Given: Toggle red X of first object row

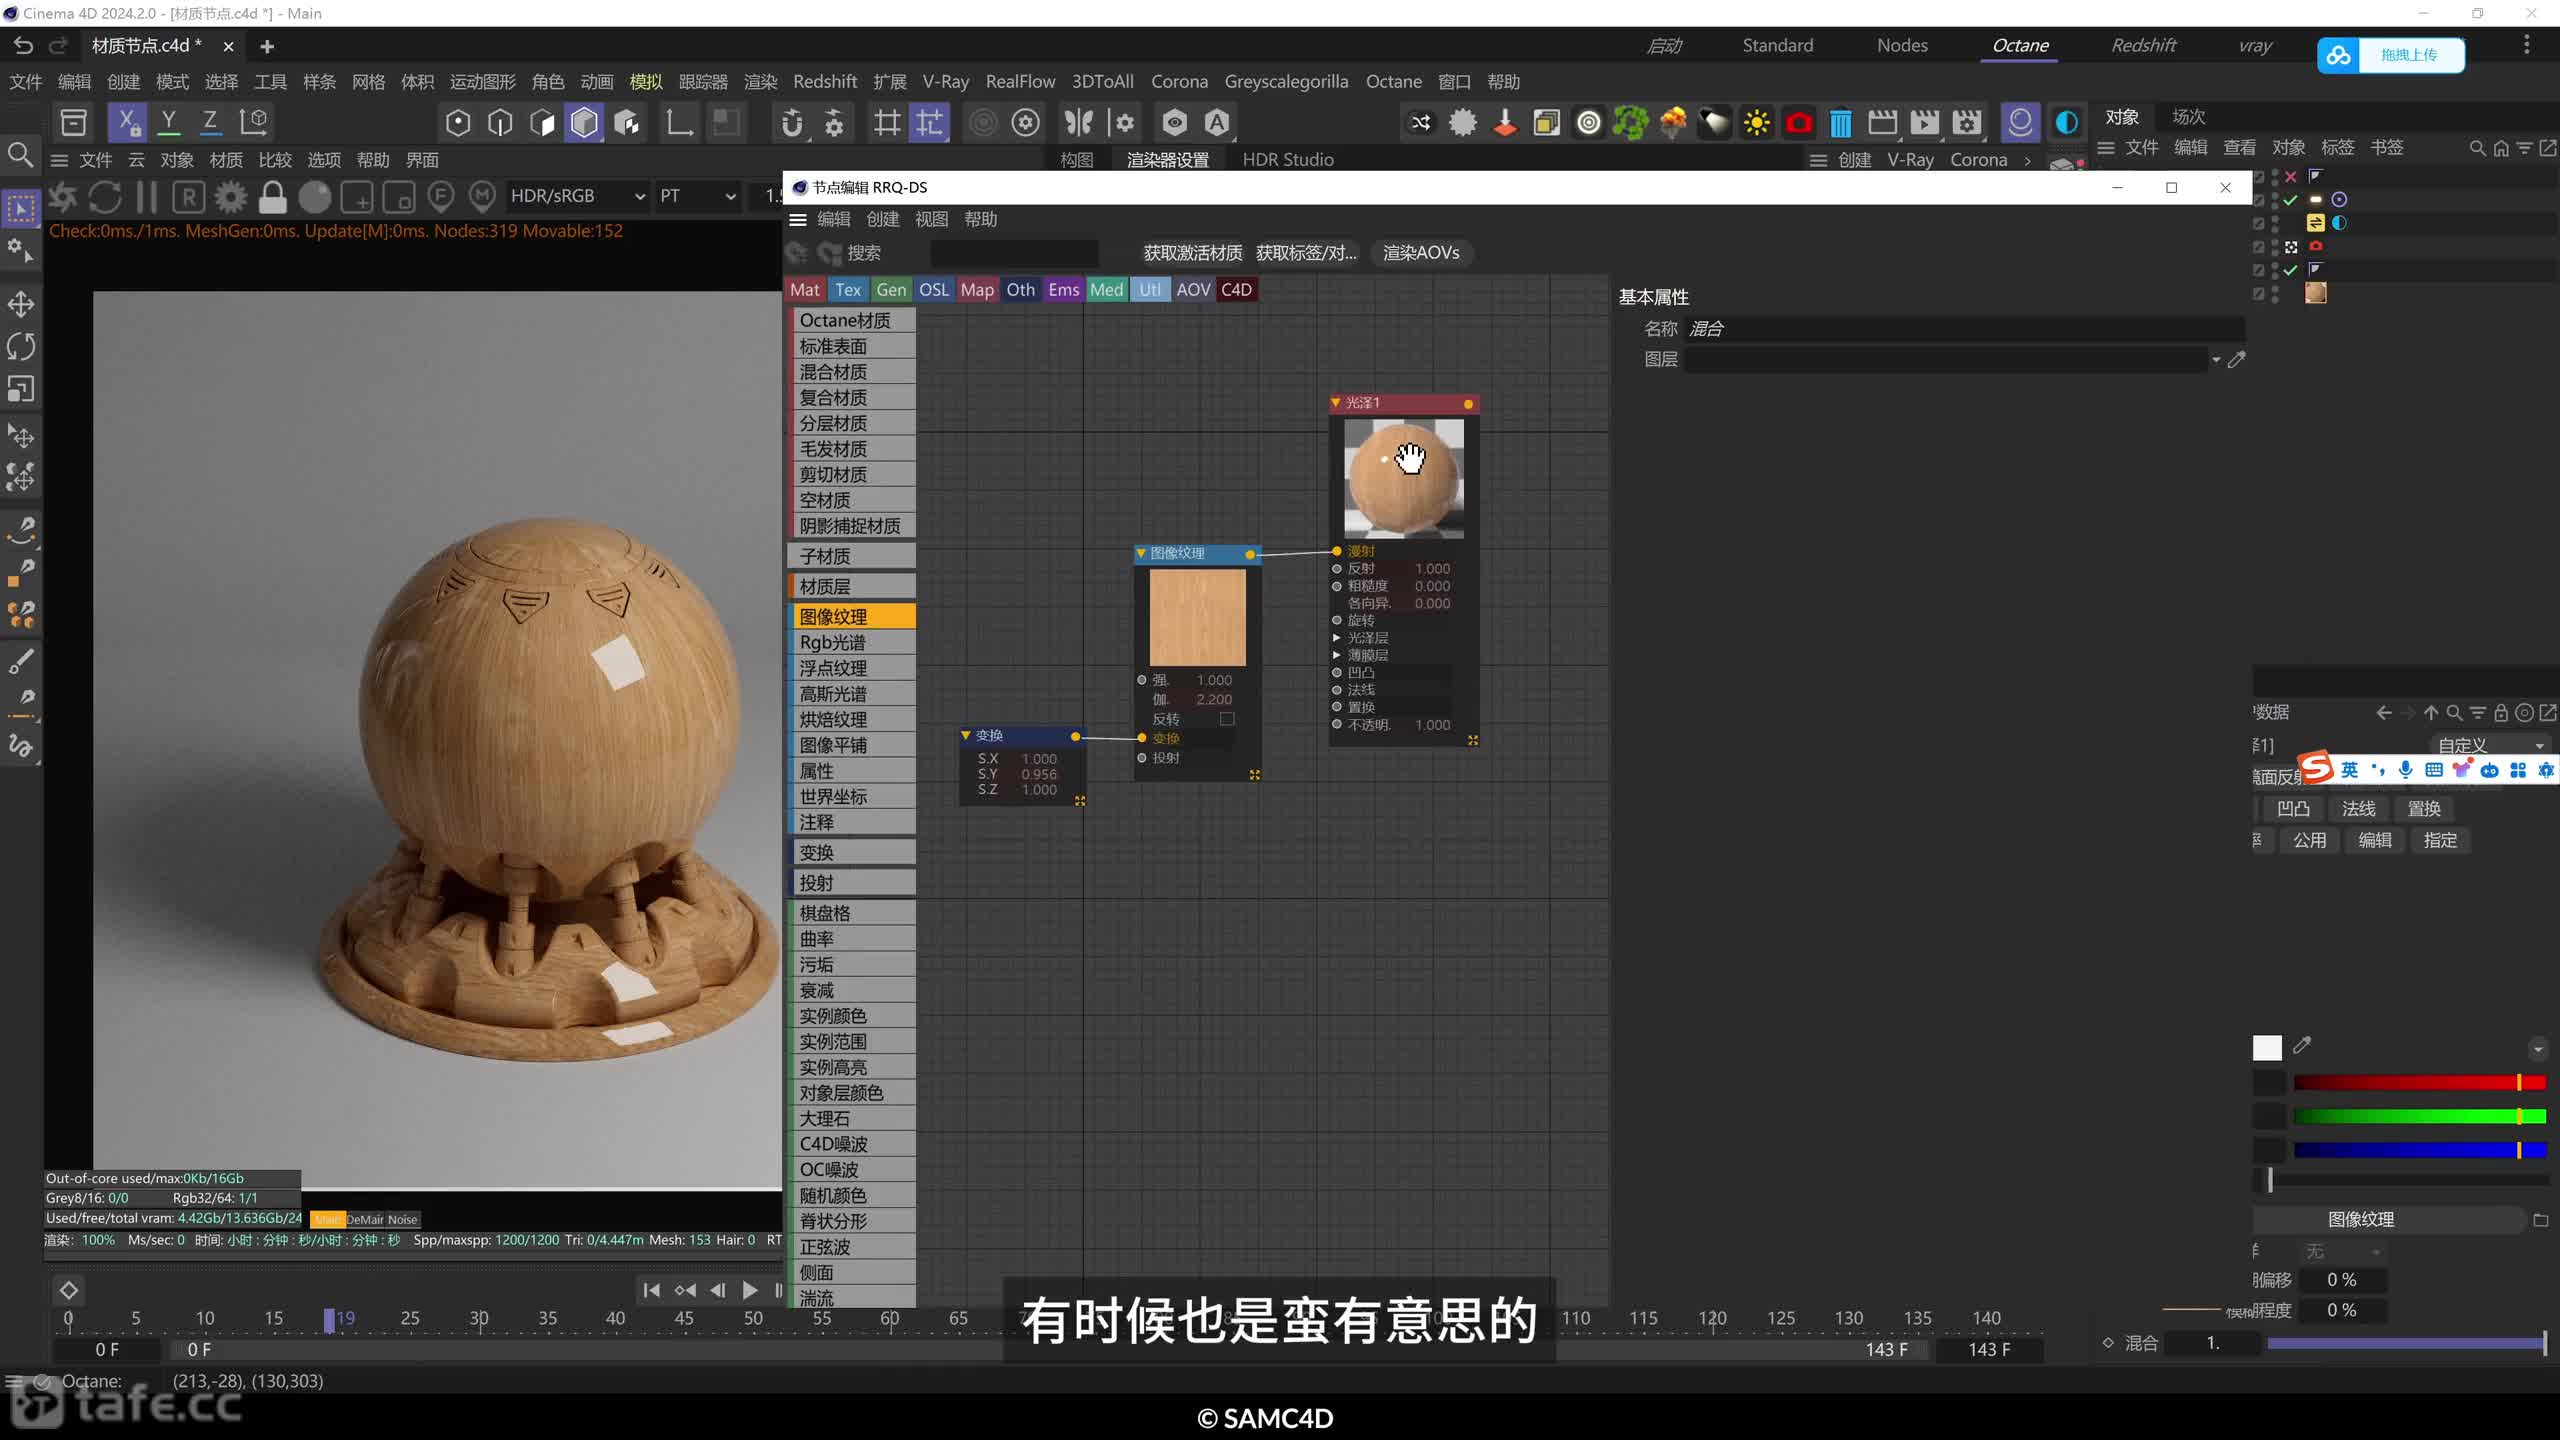Looking at the screenshot, I should tap(2290, 176).
